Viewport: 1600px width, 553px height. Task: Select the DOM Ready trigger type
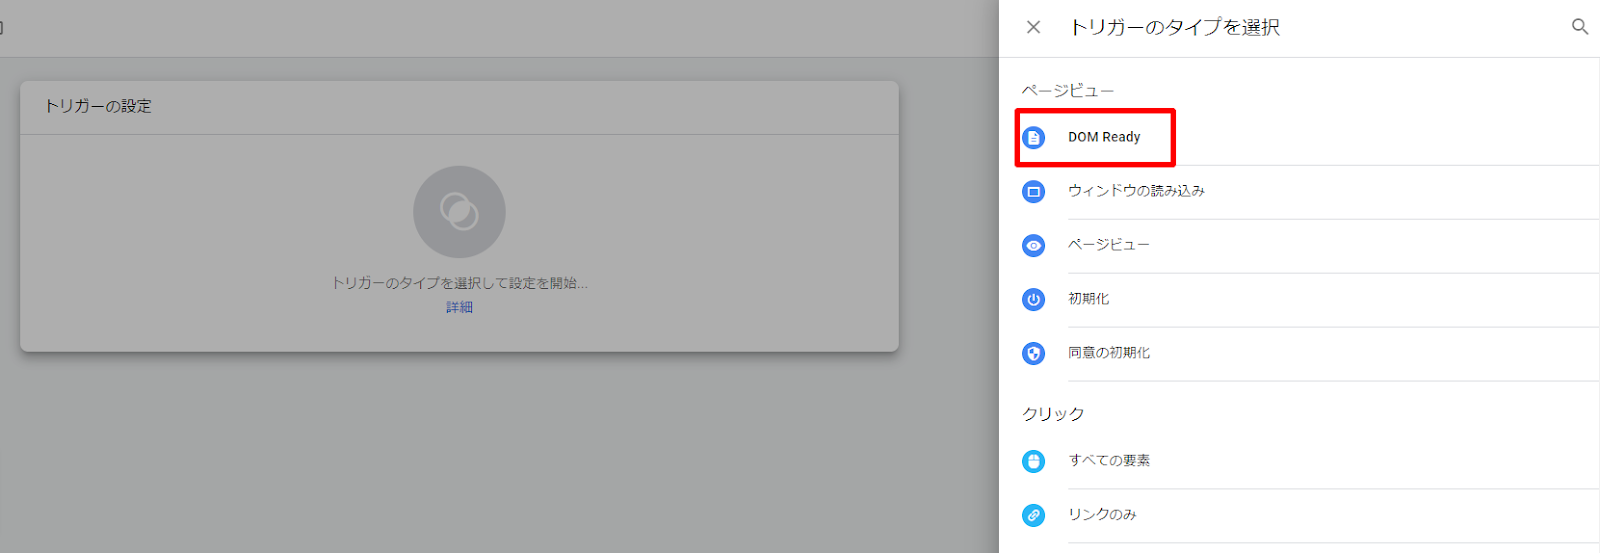point(1104,137)
